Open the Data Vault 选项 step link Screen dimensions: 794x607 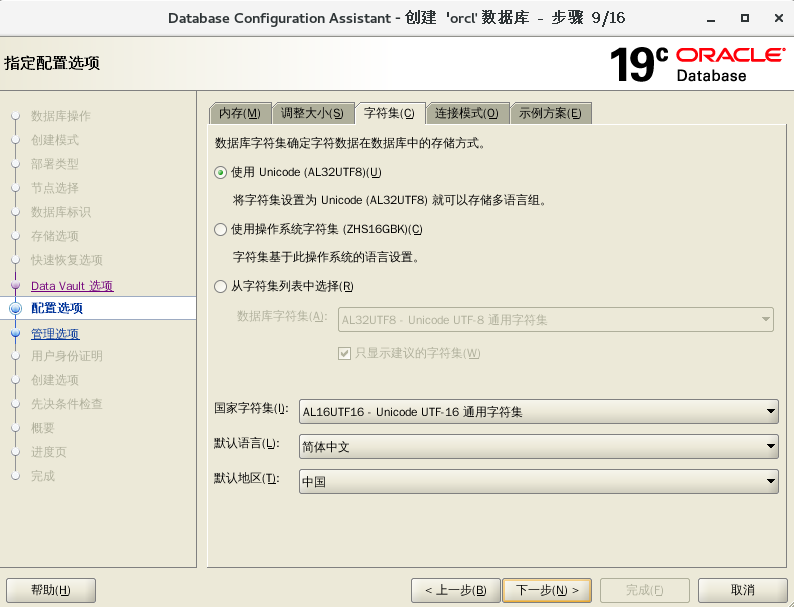pyautogui.click(x=72, y=286)
